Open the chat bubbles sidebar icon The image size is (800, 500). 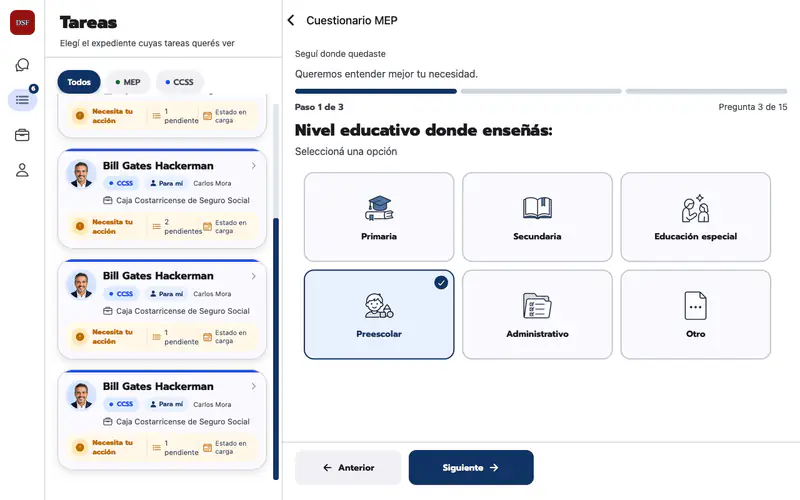(22, 65)
